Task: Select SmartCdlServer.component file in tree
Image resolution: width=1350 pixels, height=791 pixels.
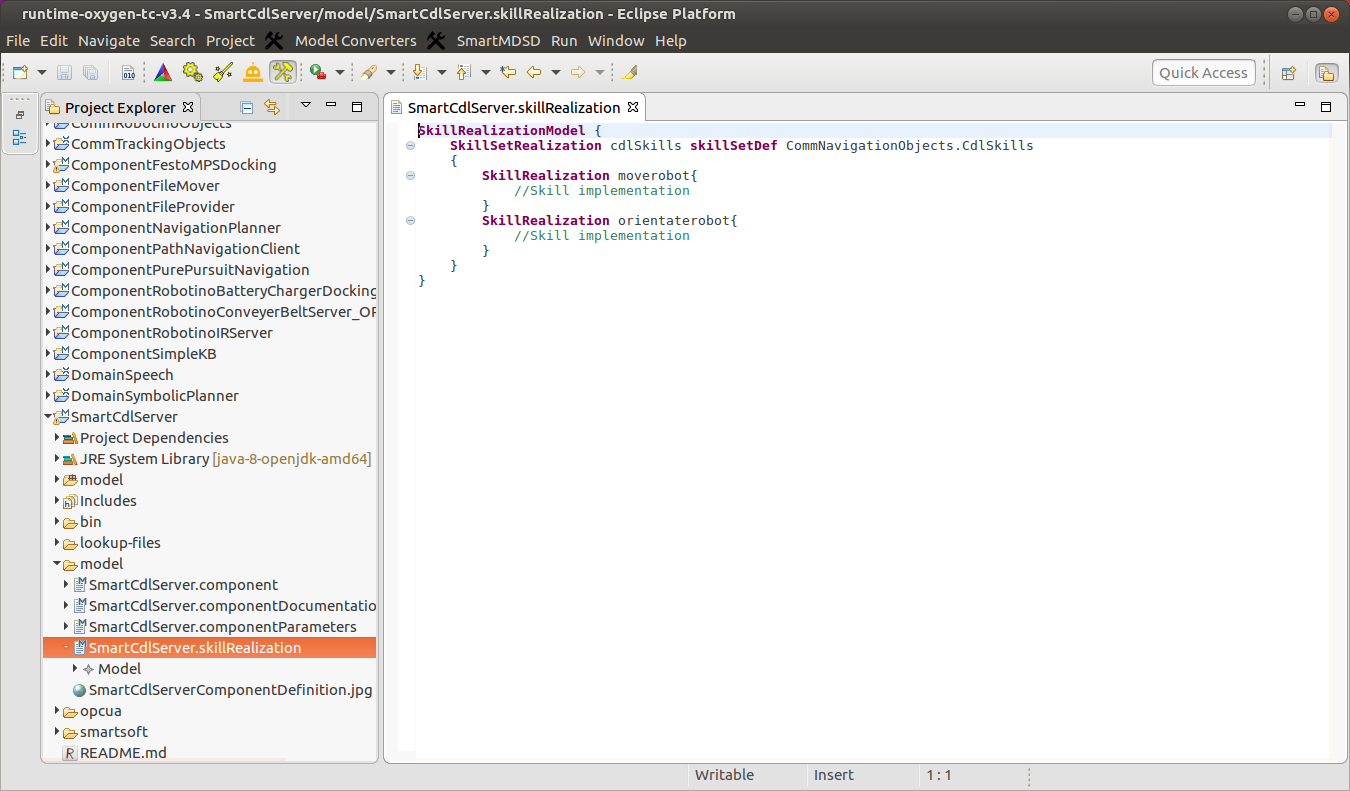Action: tap(183, 585)
